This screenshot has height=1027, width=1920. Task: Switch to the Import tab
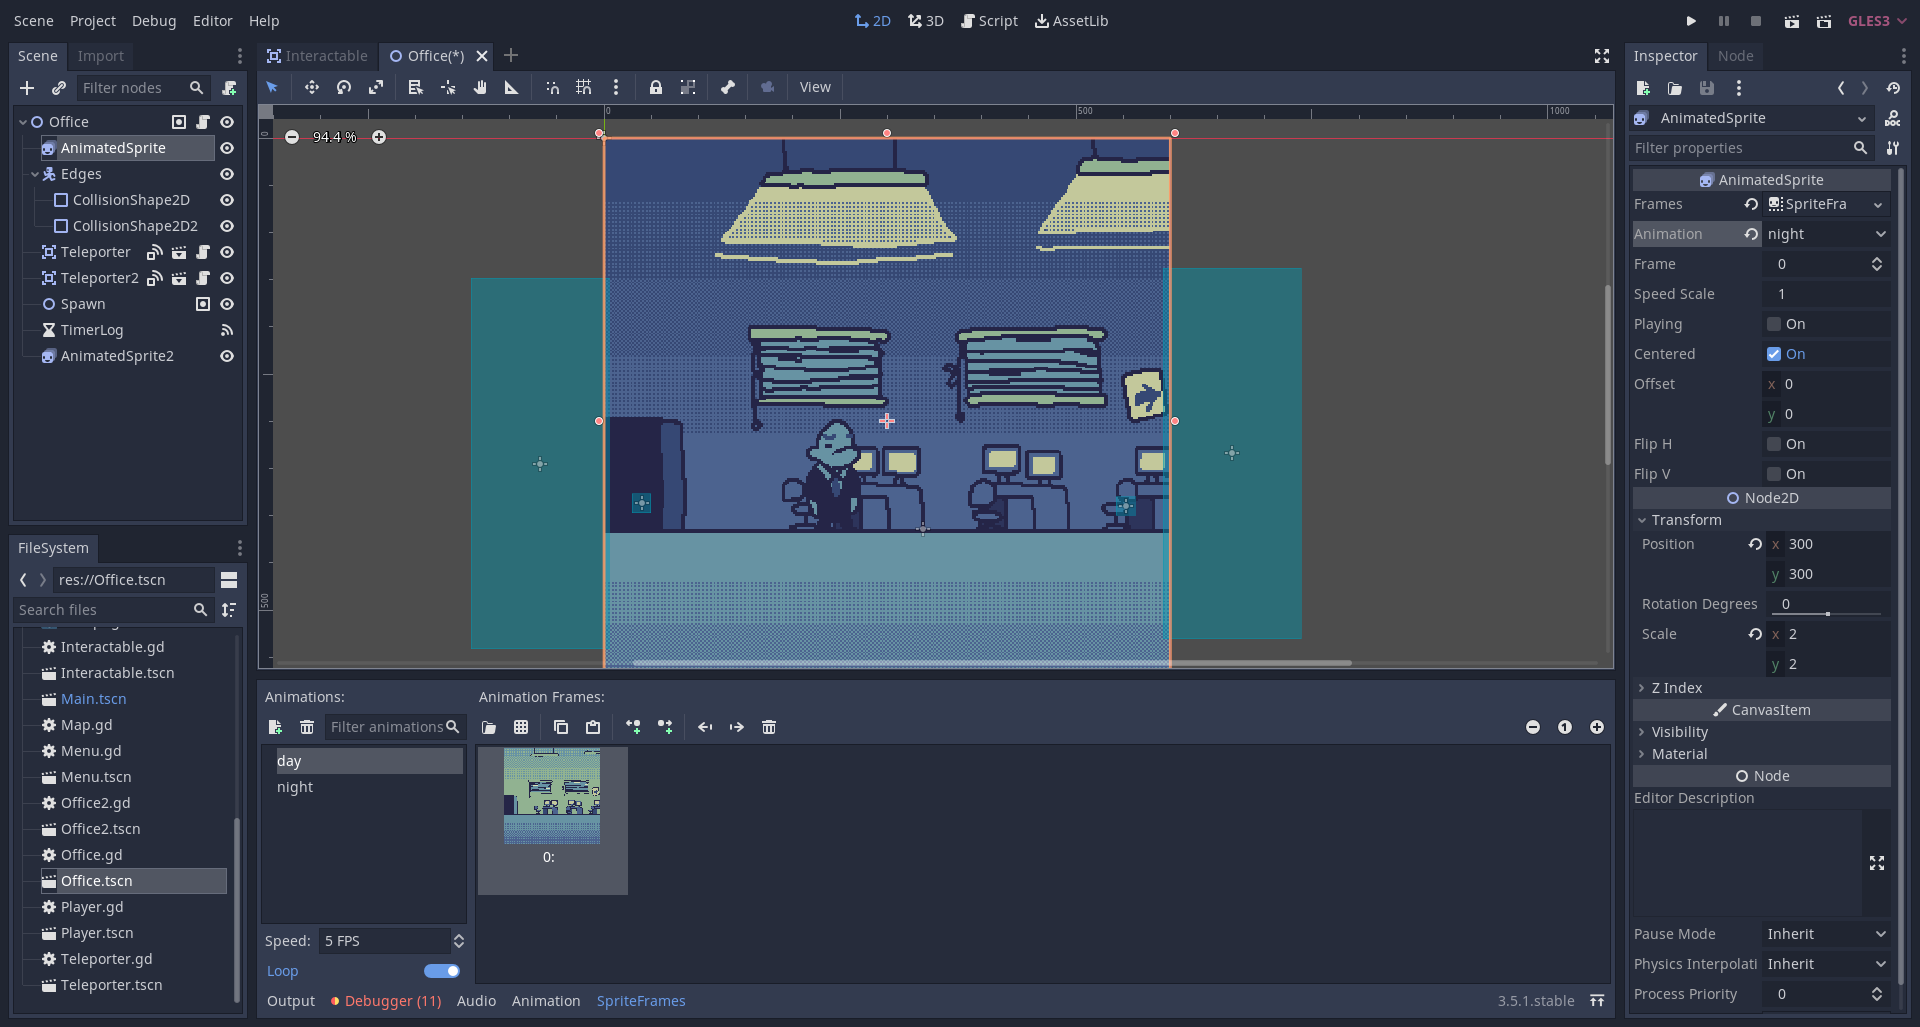[x=100, y=56]
